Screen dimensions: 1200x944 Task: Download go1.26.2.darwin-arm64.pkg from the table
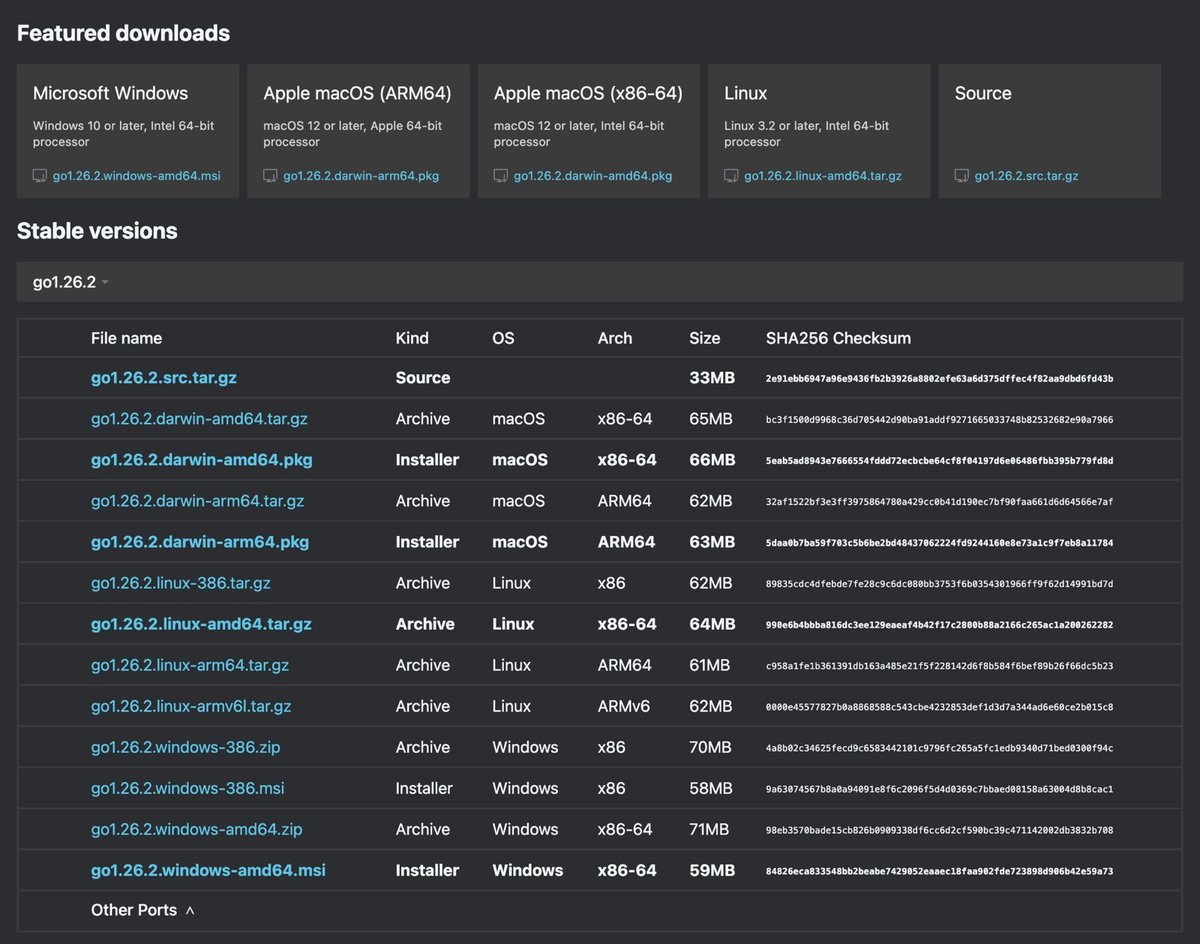[x=200, y=542]
